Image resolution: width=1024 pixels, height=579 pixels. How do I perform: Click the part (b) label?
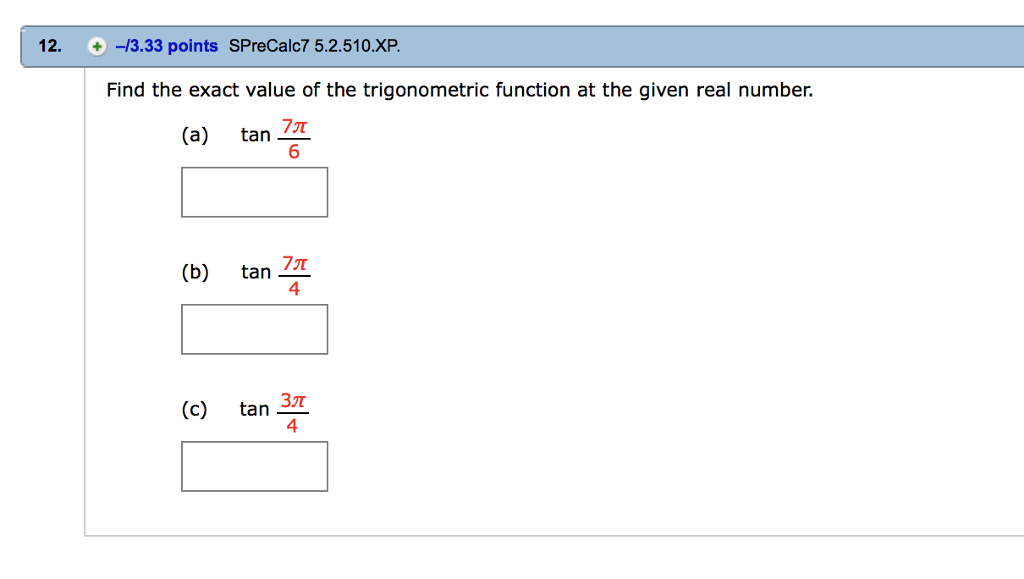click(x=196, y=272)
